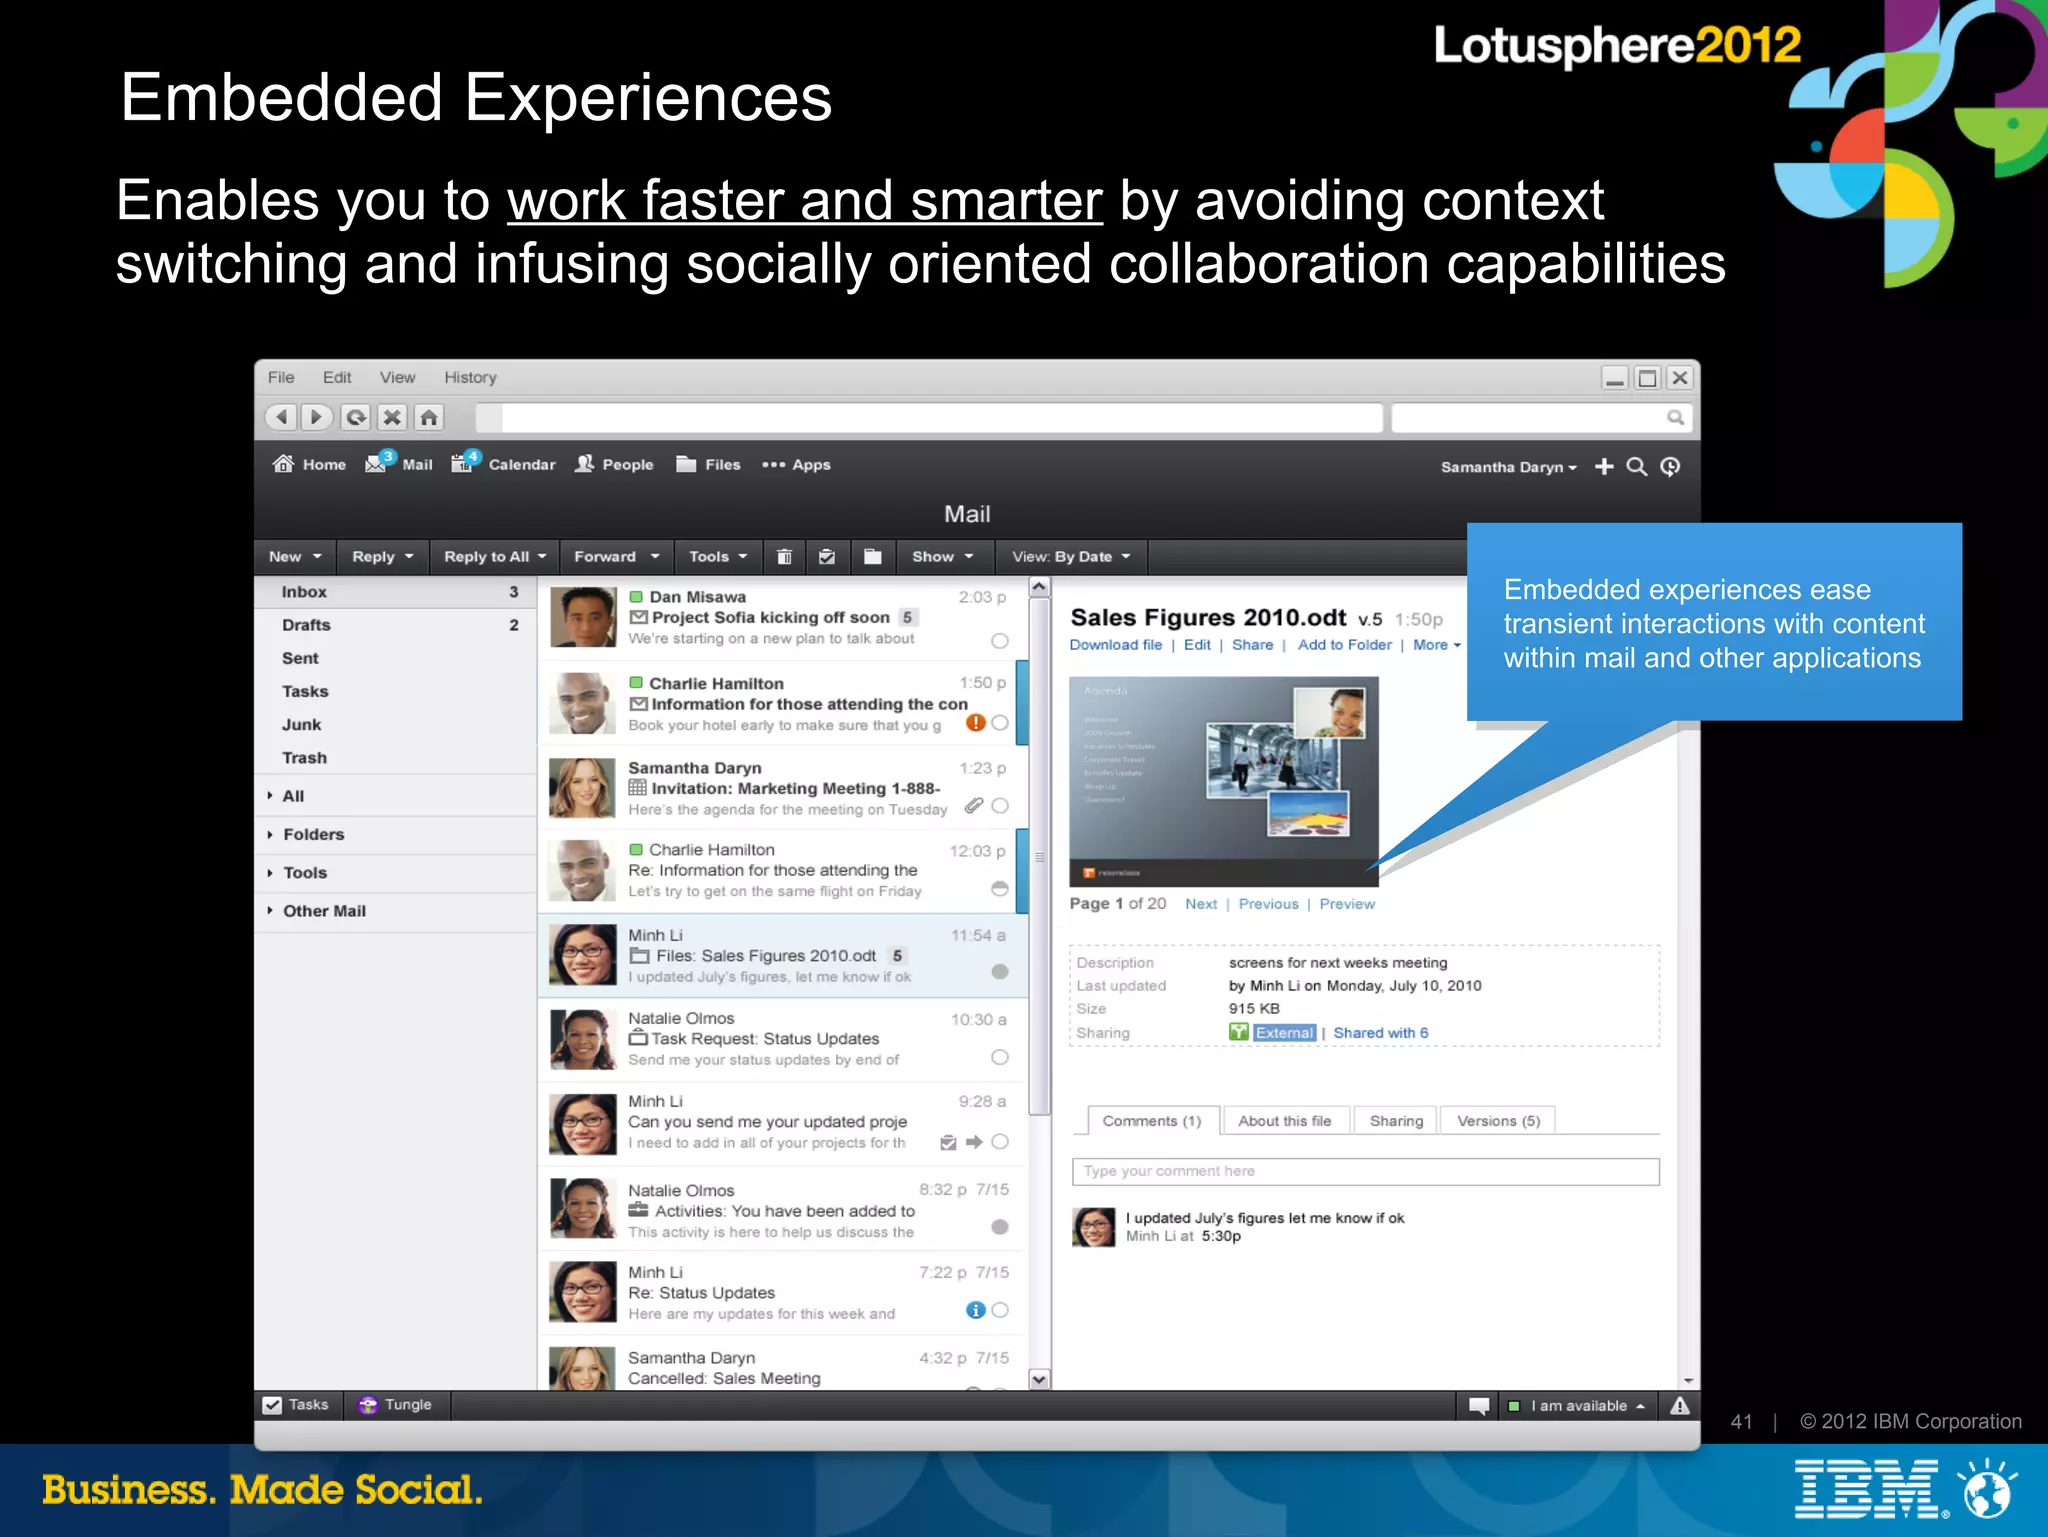The height and width of the screenshot is (1537, 2048).
Task: Switch to the Sharing tab
Action: 1396,1121
